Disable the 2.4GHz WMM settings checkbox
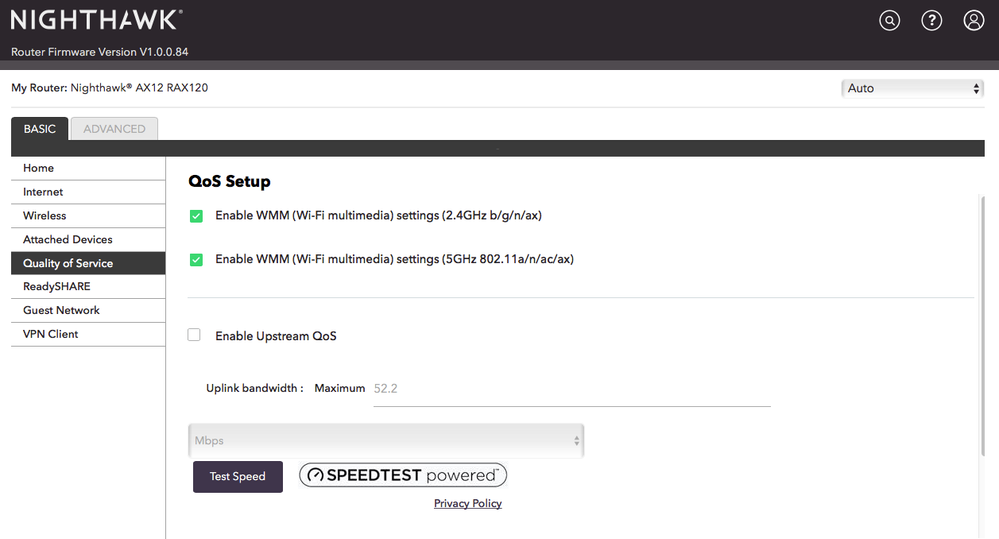Screen dimensions: 999x539 tap(196, 216)
